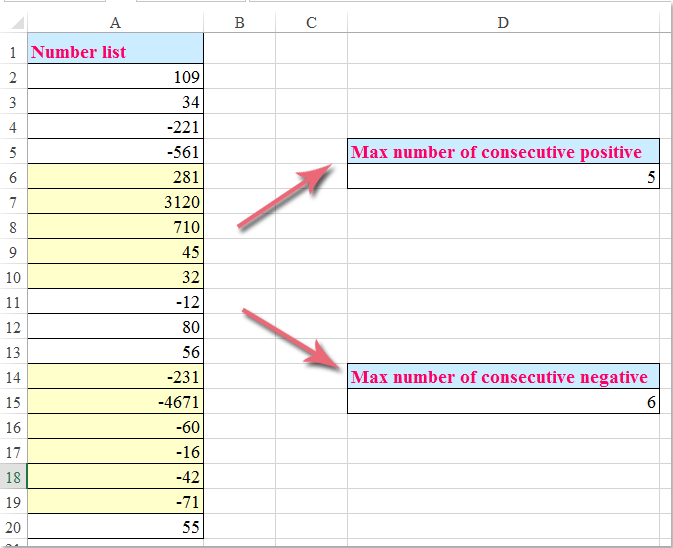Select the result cell showing 6
673x548 pixels.
pos(503,402)
